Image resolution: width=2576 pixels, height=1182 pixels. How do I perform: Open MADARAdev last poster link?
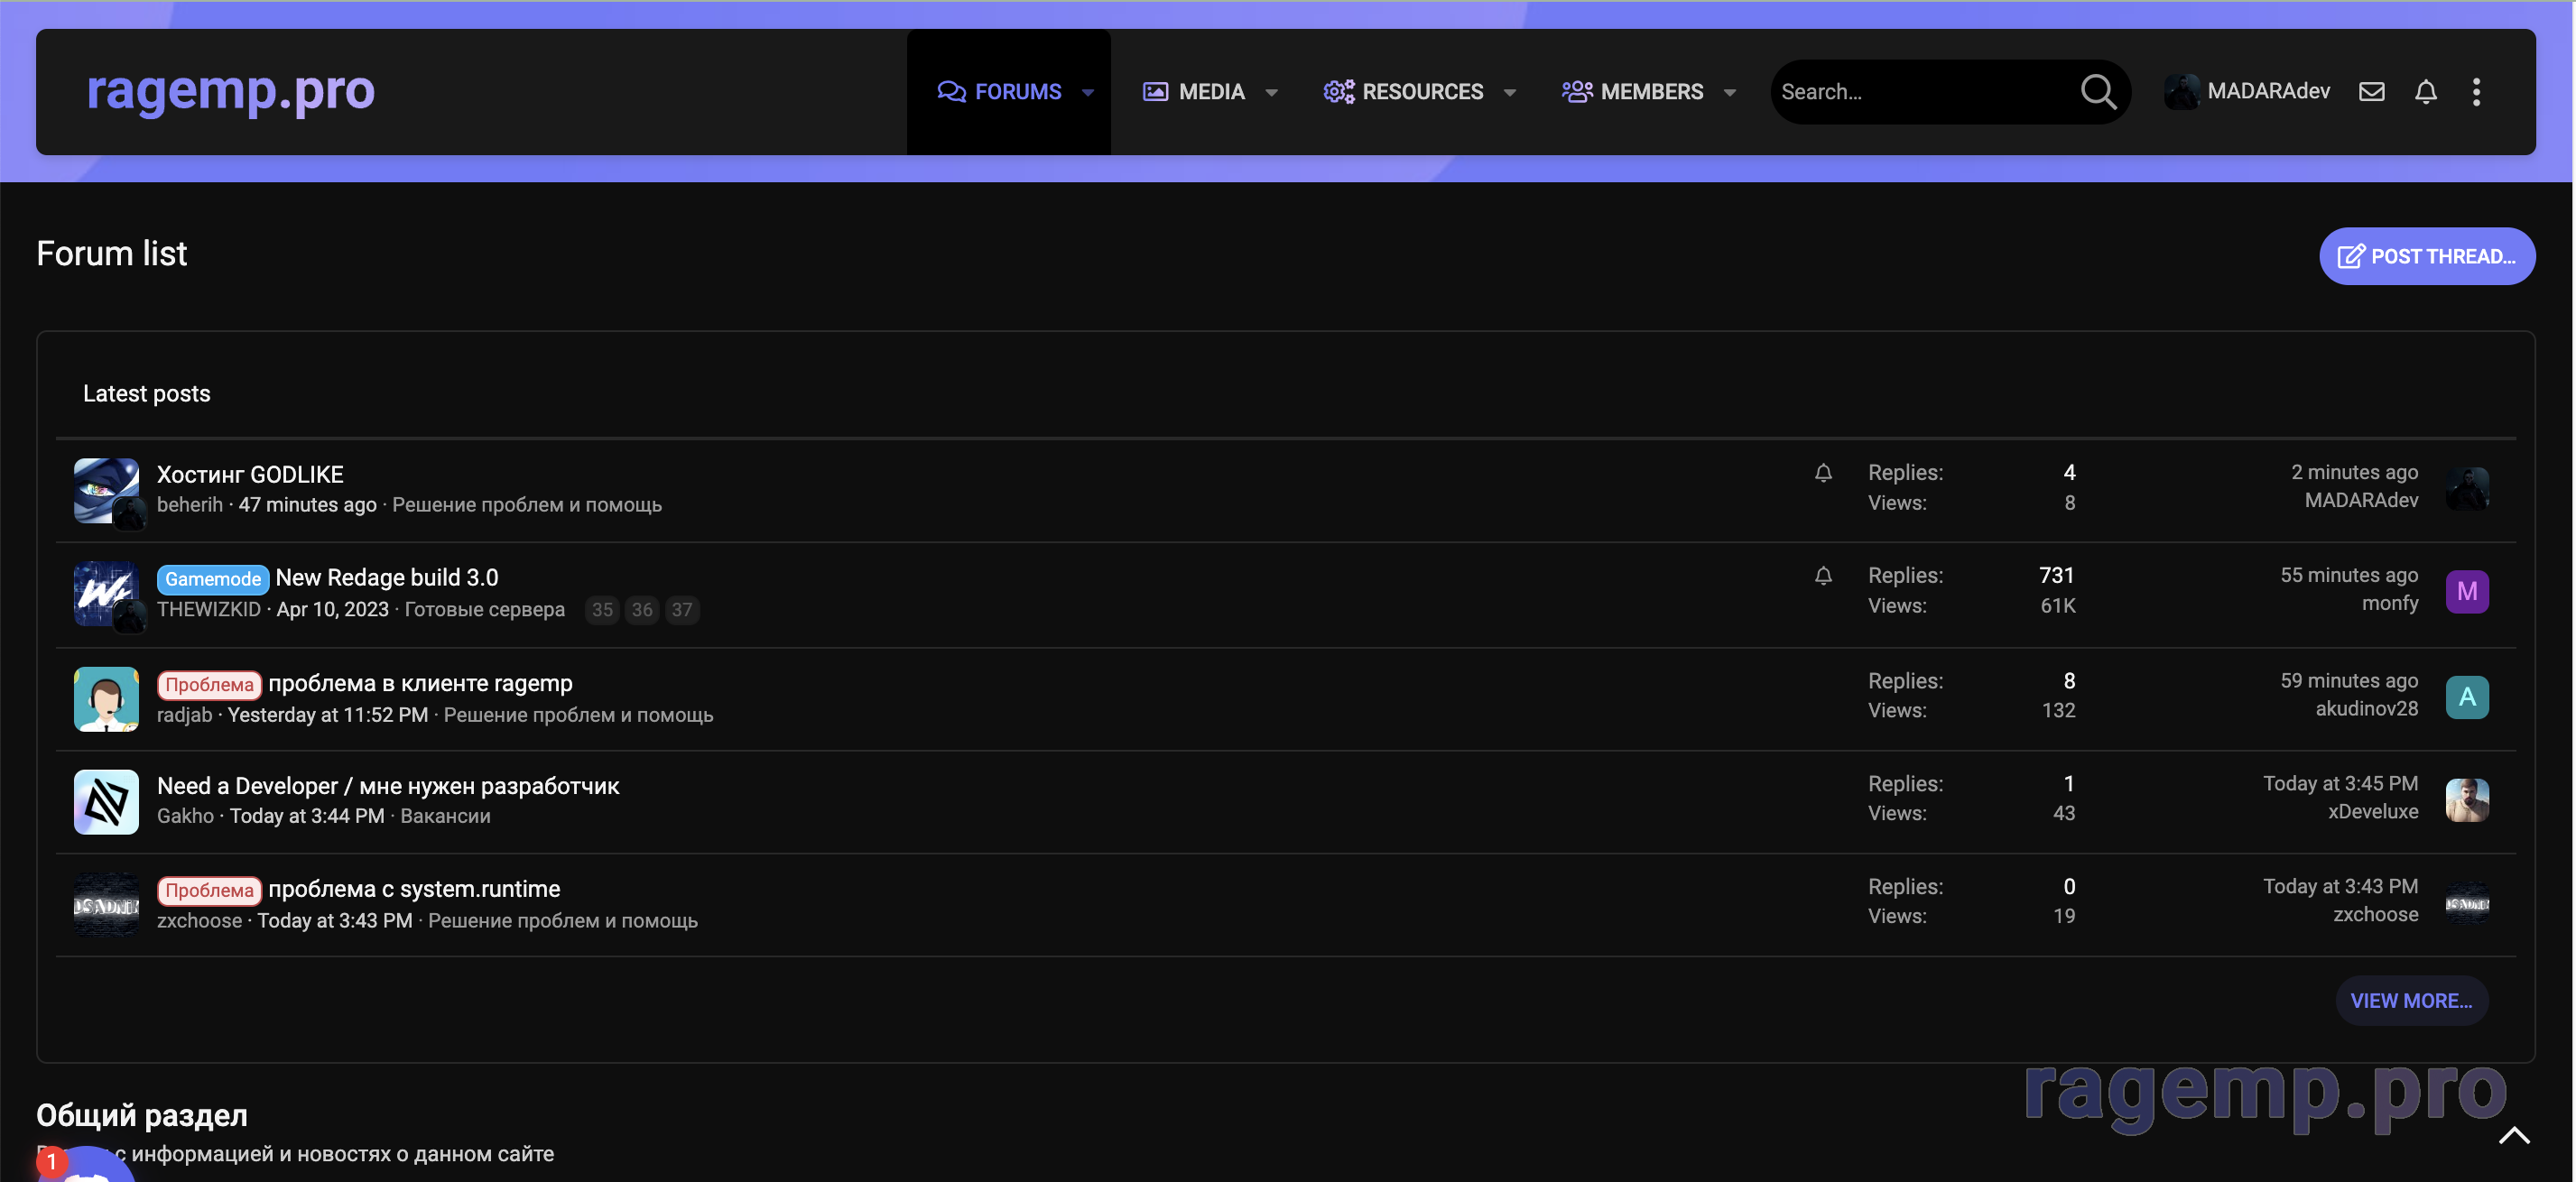pos(2361,500)
